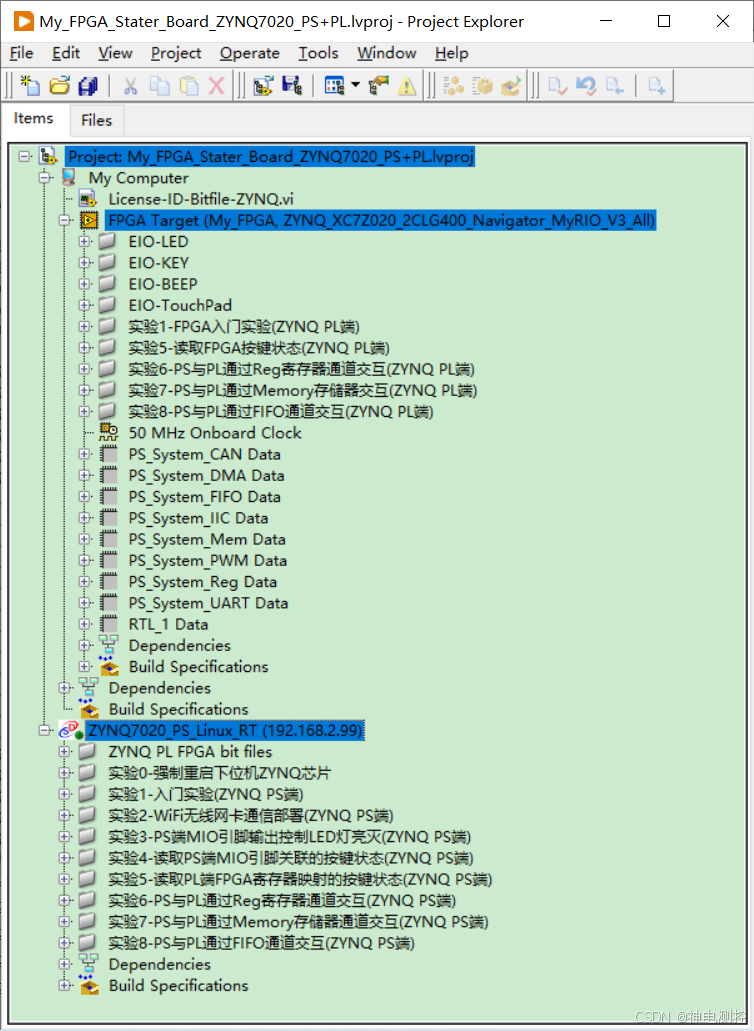The height and width of the screenshot is (1031, 754).
Task: Select the 实验2-WiFi无线网卡通信部署 folder
Action: pyautogui.click(x=250, y=815)
